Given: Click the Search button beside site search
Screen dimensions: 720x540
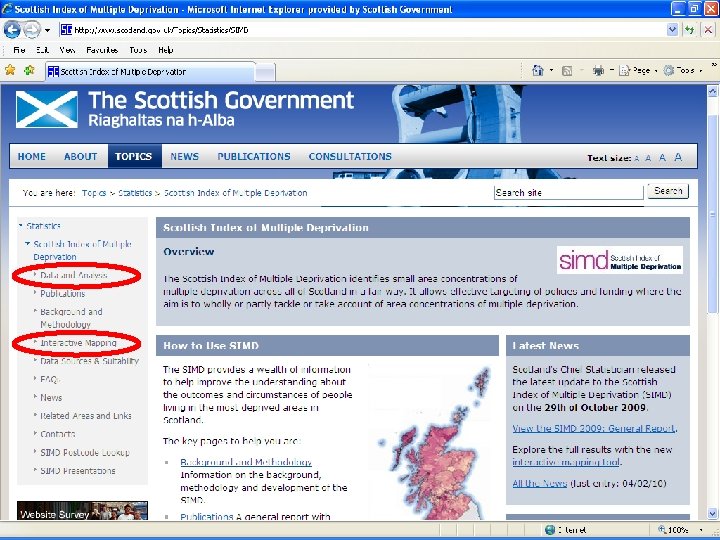Looking at the screenshot, I should click(x=668, y=191).
